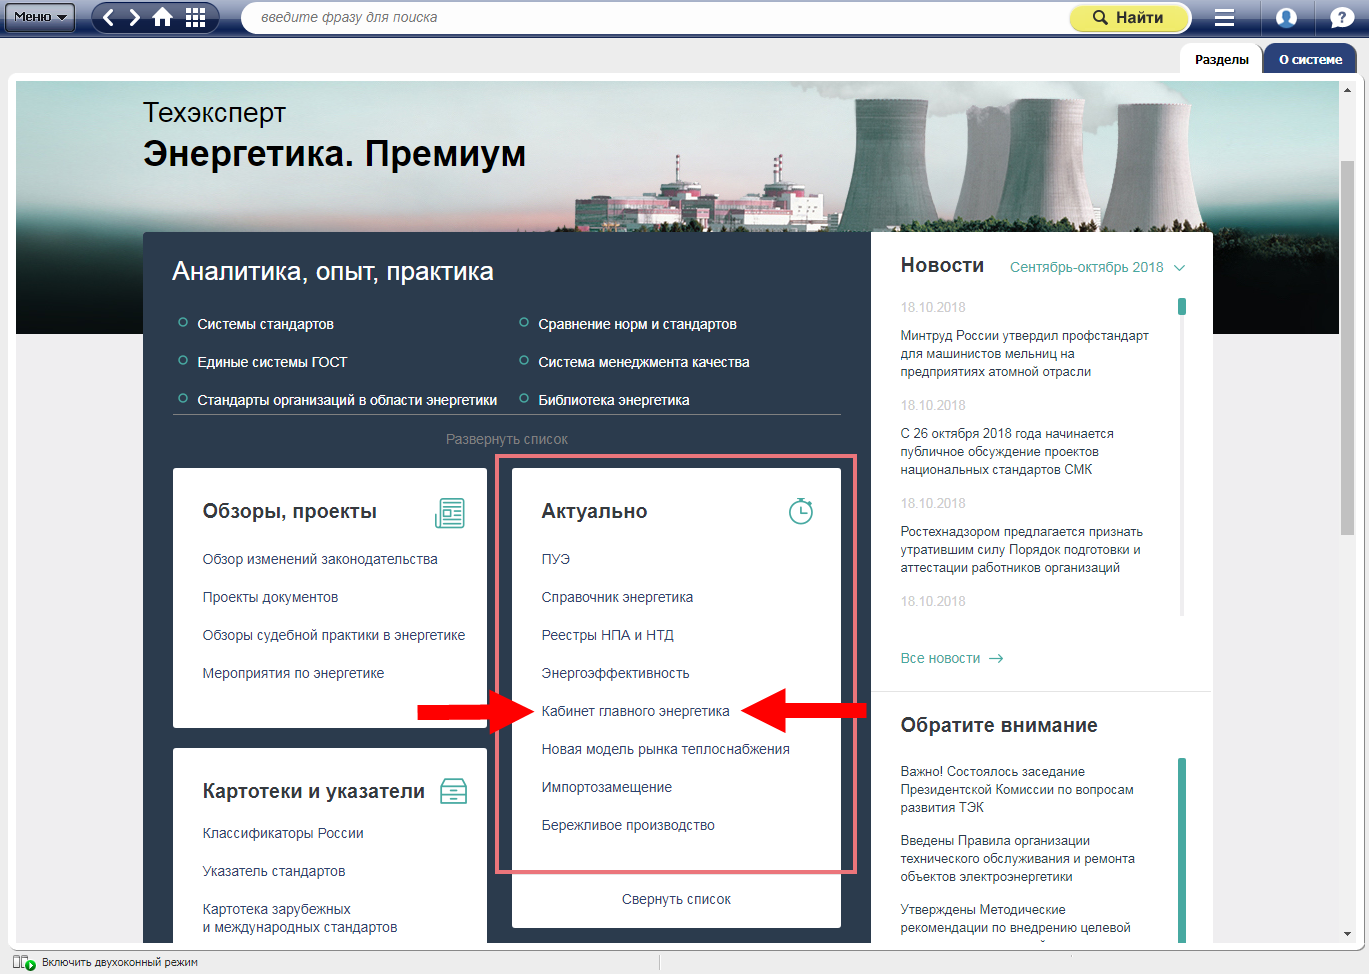This screenshot has height=974, width=1369.
Task: Click the forward navigation arrow
Action: point(135,17)
